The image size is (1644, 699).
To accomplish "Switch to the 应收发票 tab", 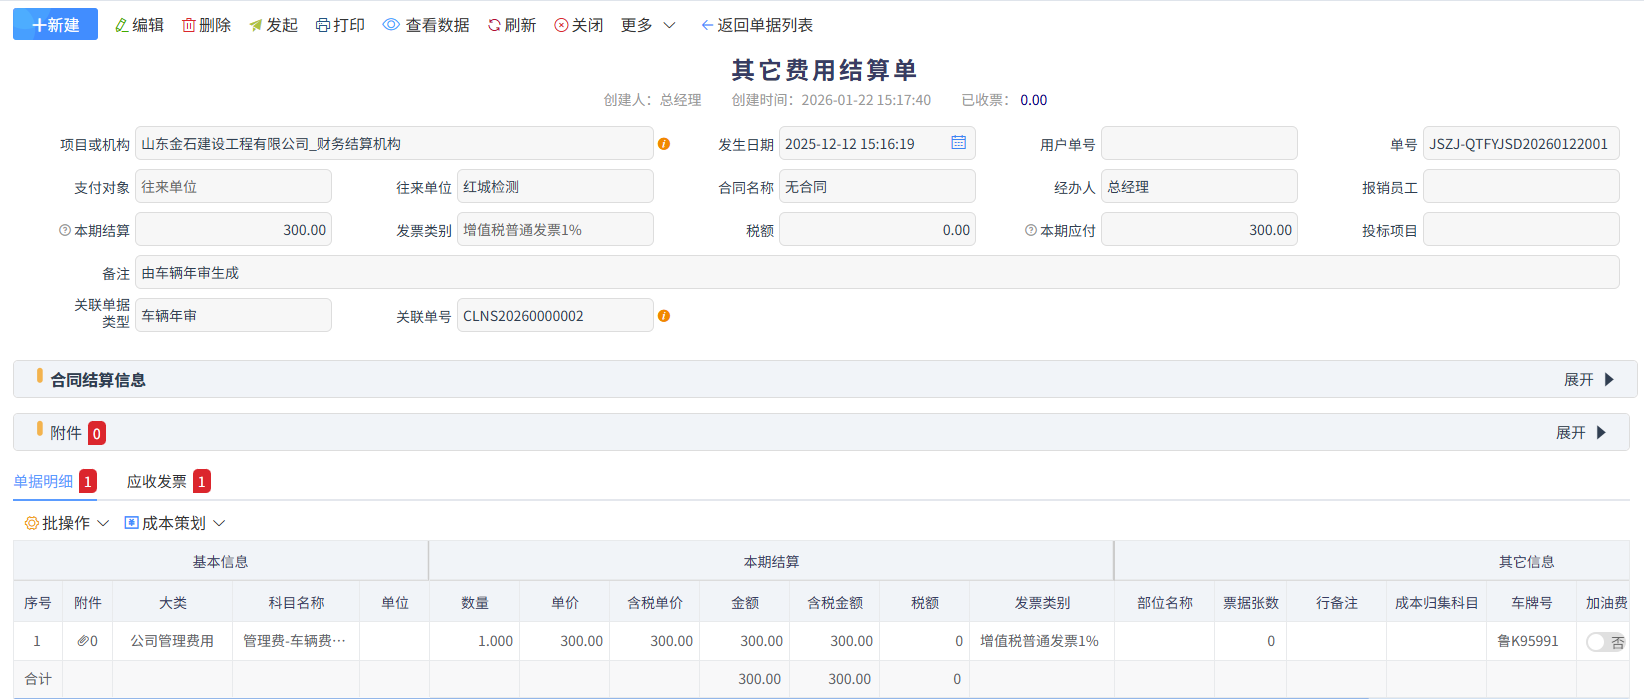I will tap(157, 482).
